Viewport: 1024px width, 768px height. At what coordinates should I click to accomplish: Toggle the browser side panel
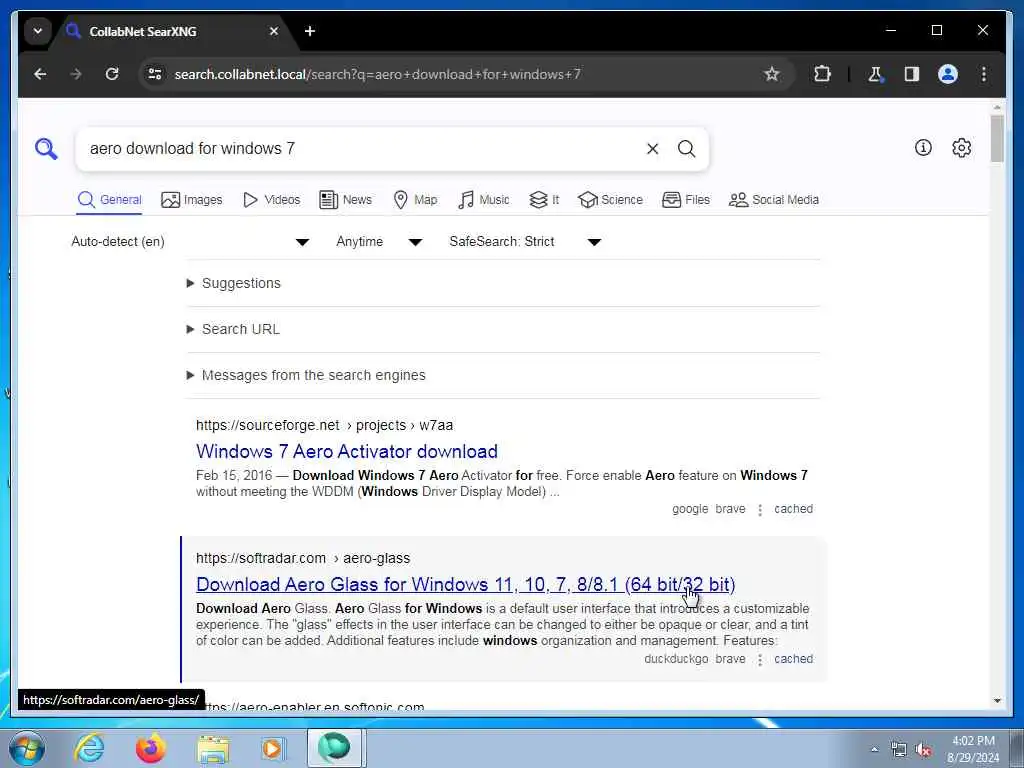click(912, 74)
